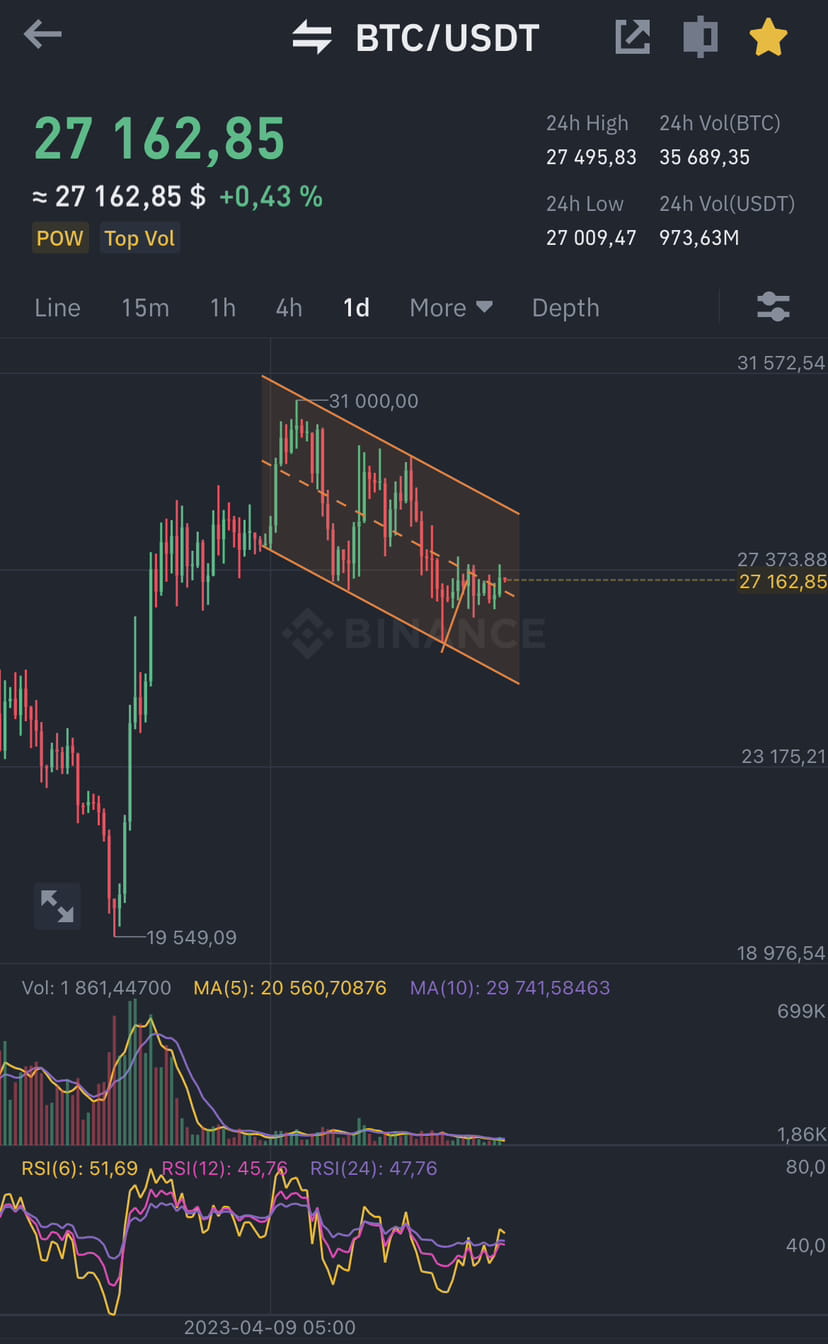Click the POW category tag

[x=60, y=238]
